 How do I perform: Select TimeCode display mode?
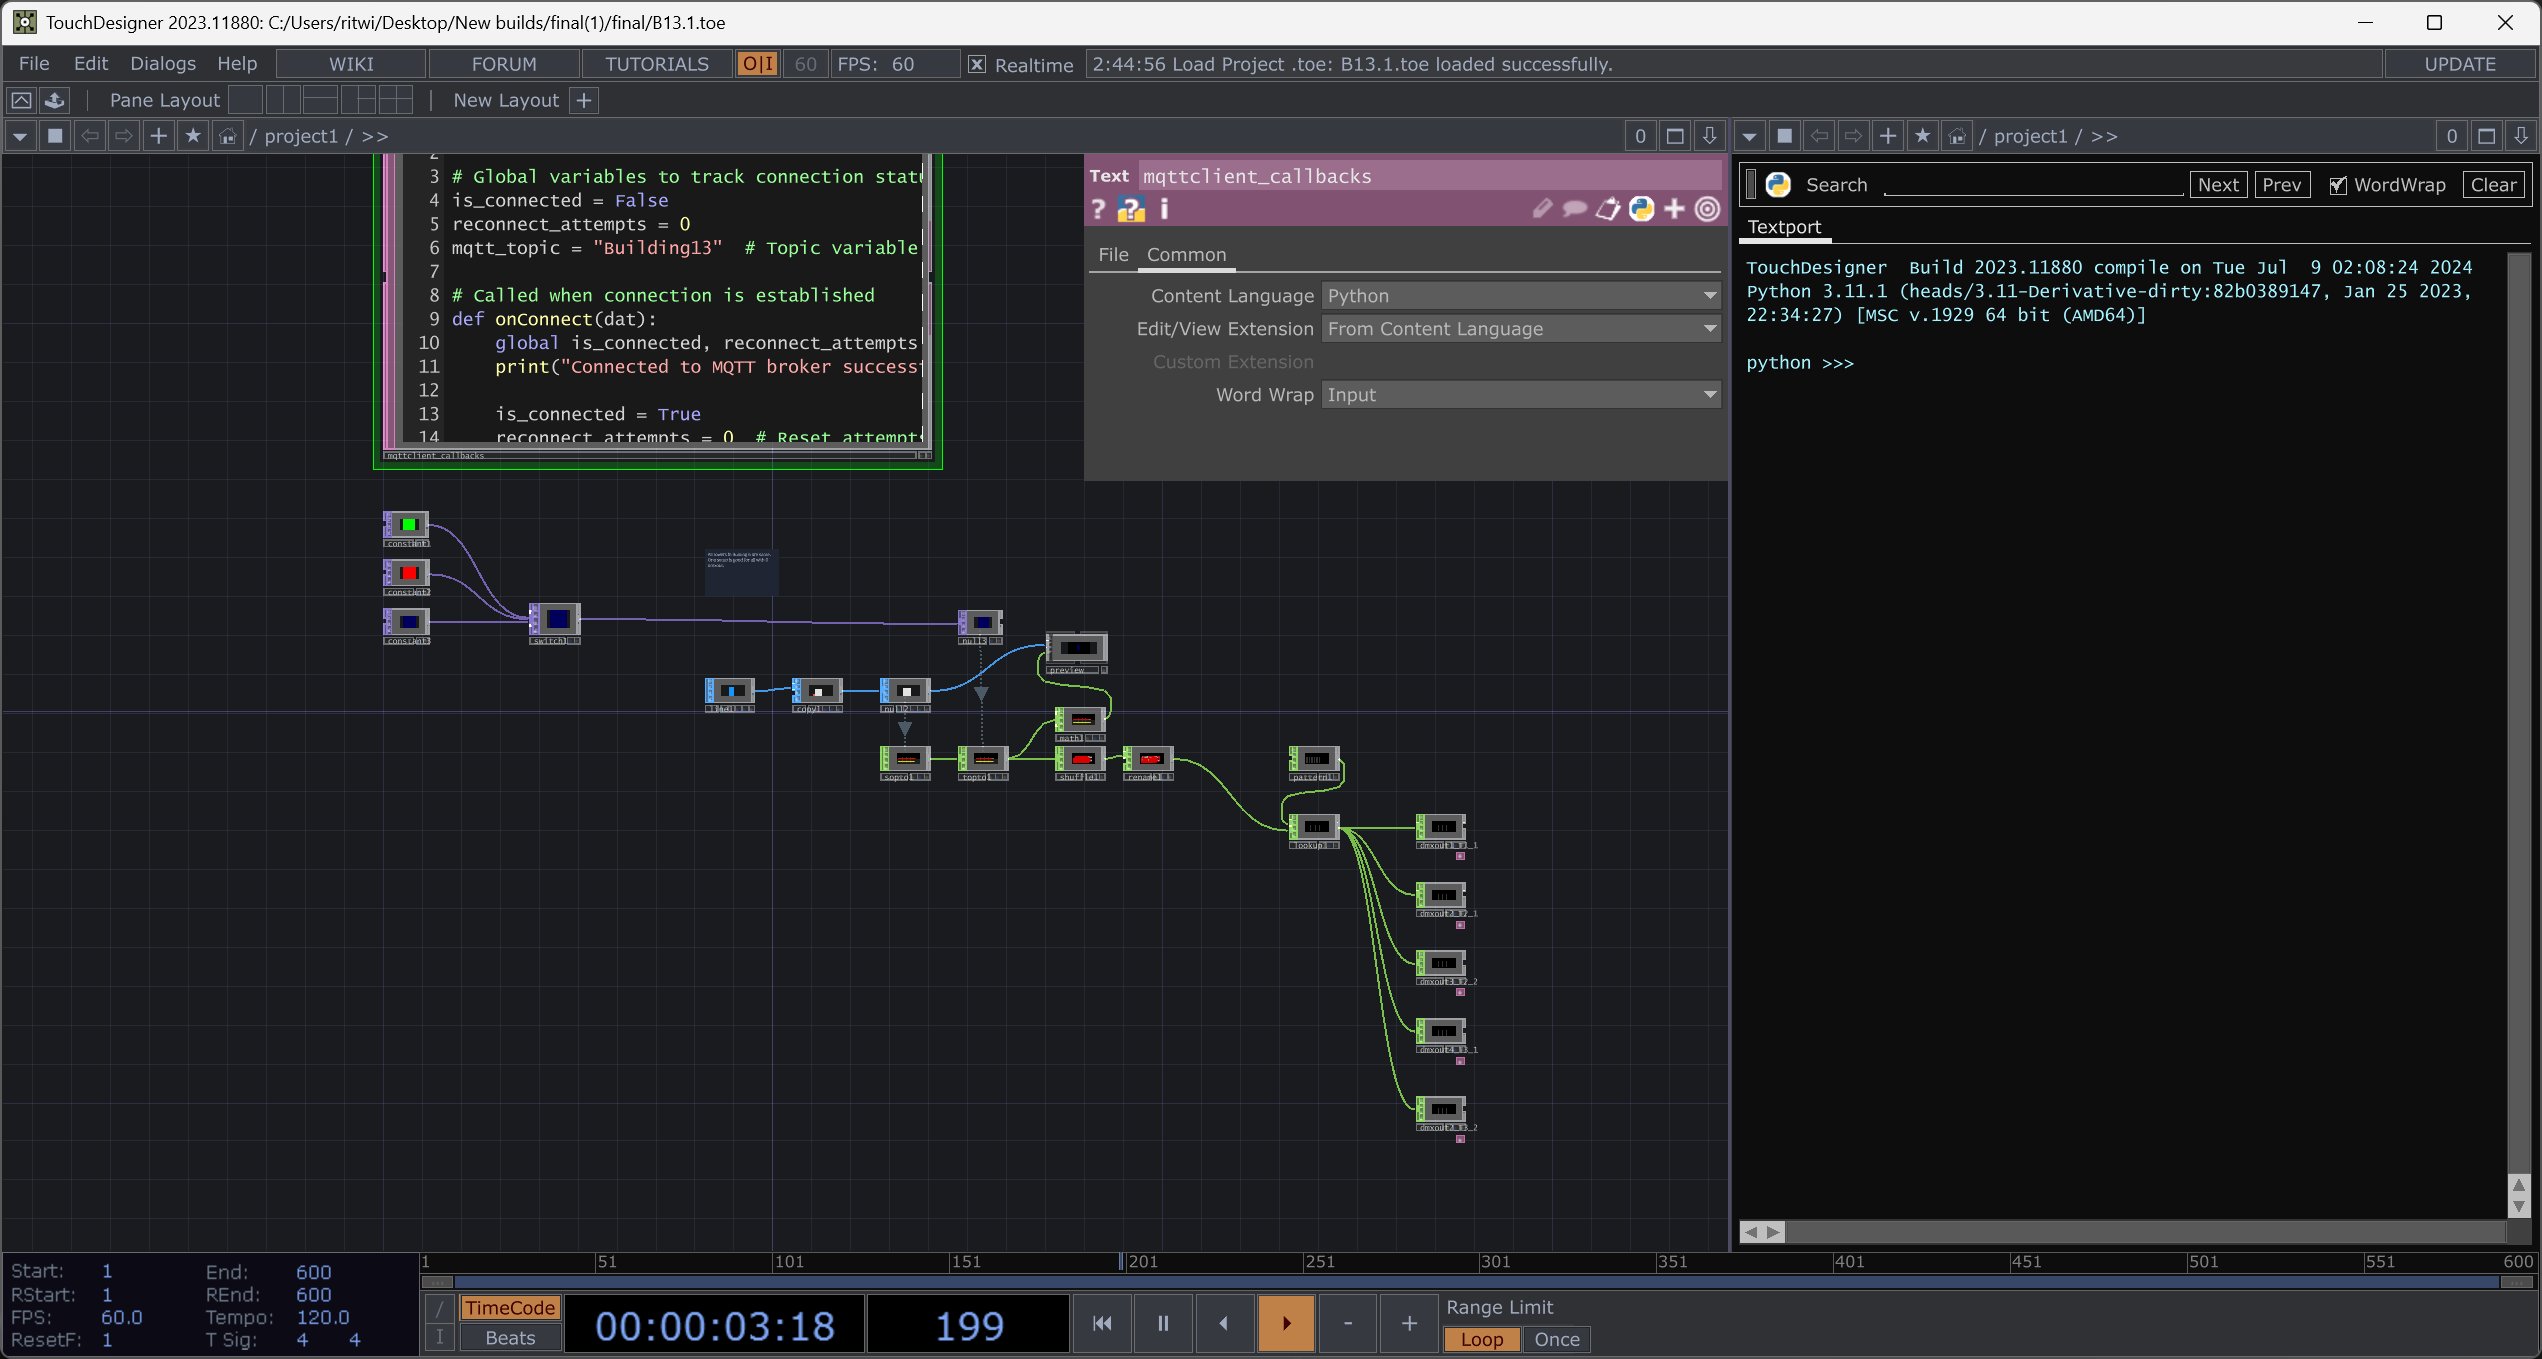510,1307
